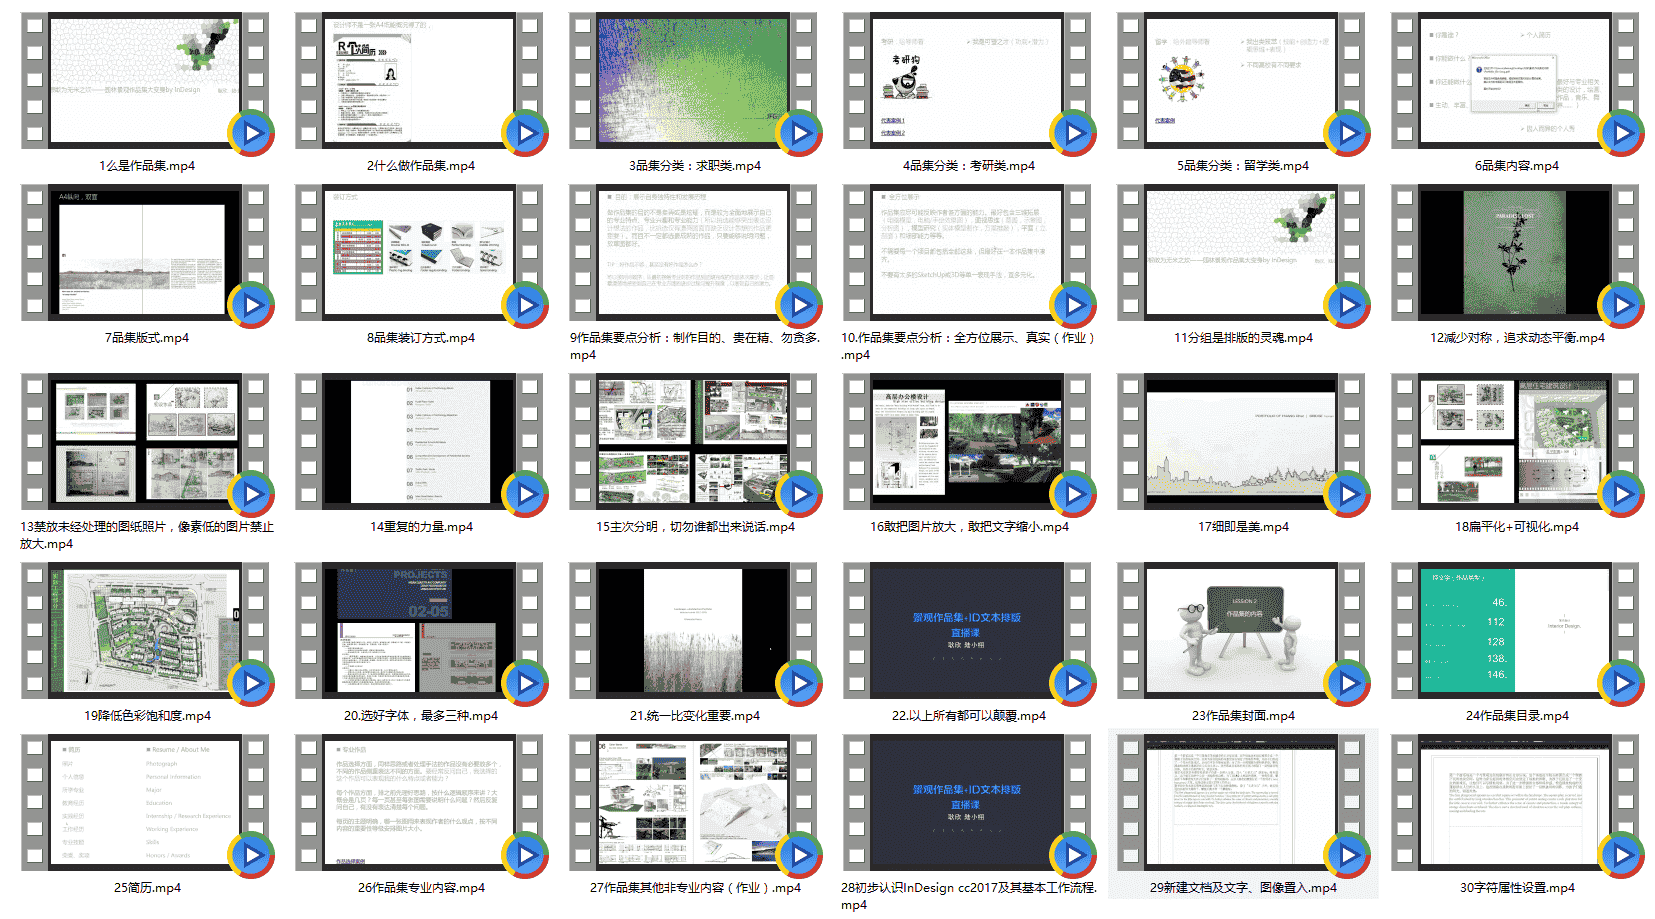Image resolution: width=1655 pixels, height=919 pixels.
Task: Click the 18扁平化+可视化.mp4 video icon
Action: (1516, 442)
